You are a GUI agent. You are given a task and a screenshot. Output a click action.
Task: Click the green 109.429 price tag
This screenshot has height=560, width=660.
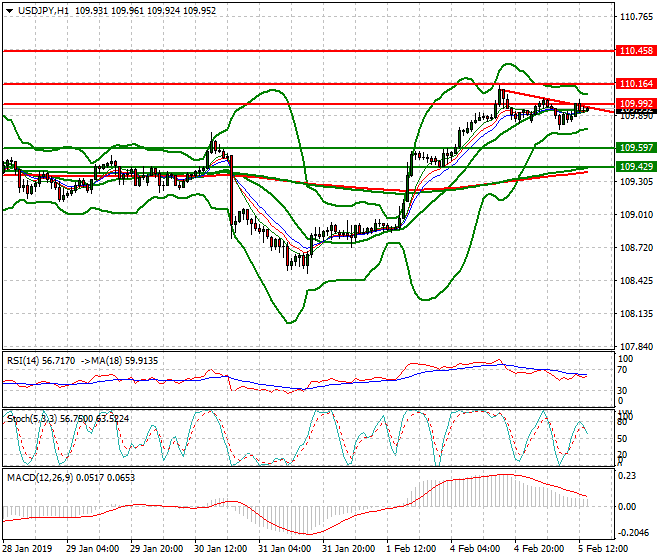pos(636,167)
